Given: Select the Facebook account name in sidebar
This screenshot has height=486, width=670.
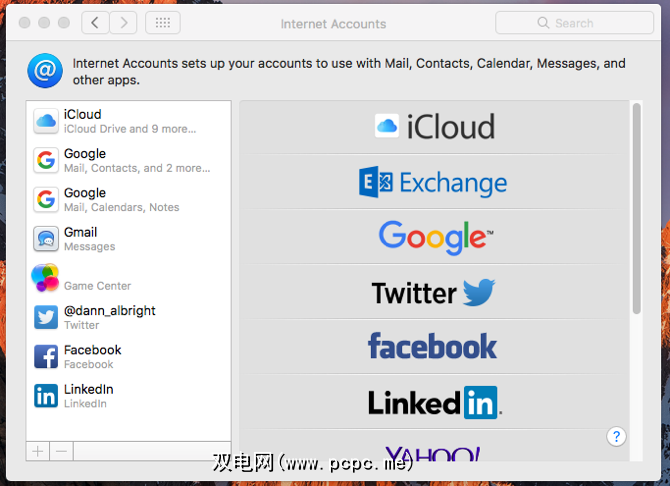Looking at the screenshot, I should point(92,350).
